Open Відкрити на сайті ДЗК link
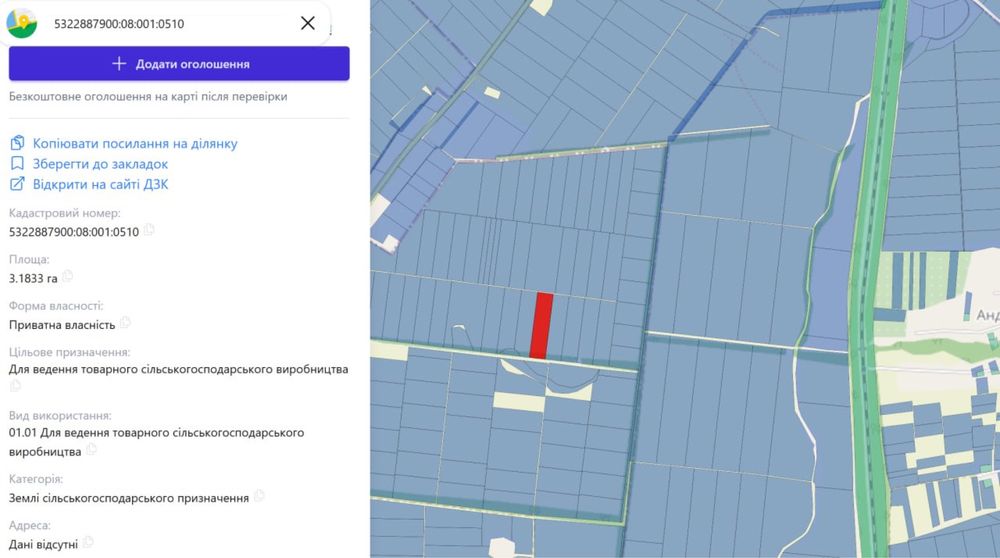The width and height of the screenshot is (1000, 558). 101,184
